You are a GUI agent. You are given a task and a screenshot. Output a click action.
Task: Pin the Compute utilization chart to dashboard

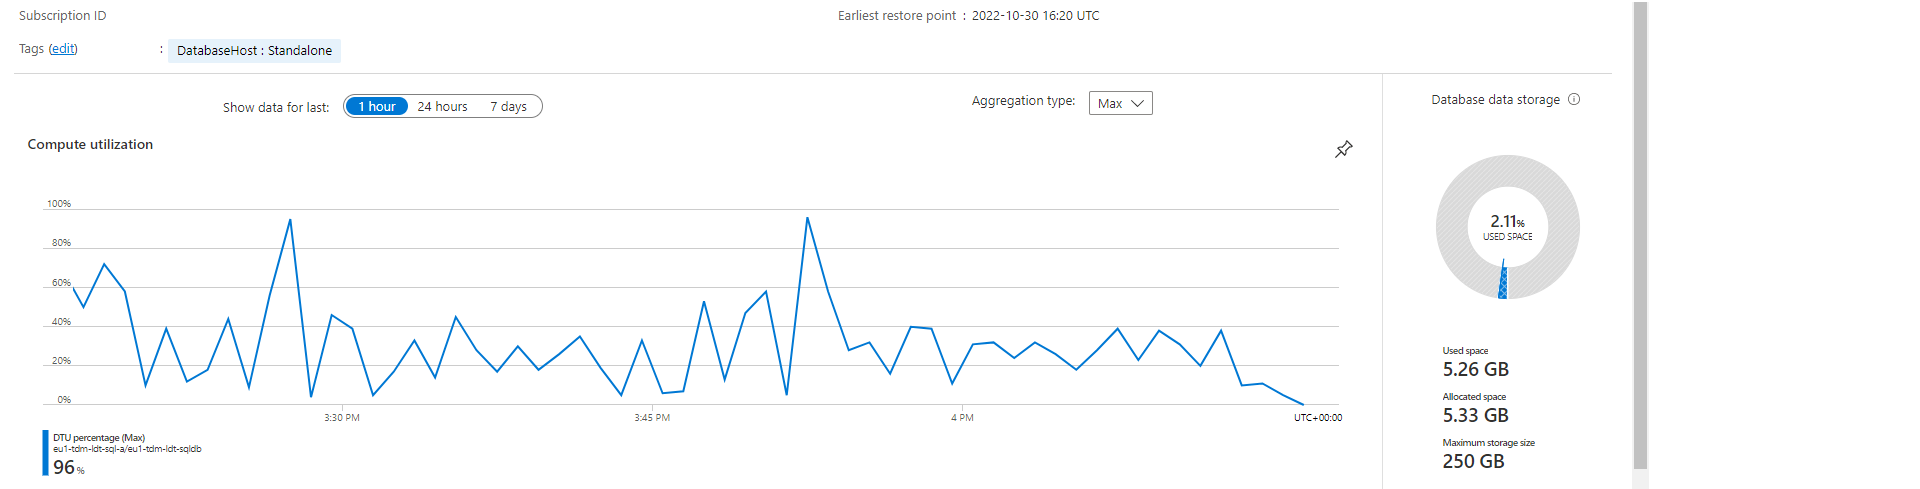click(1343, 149)
